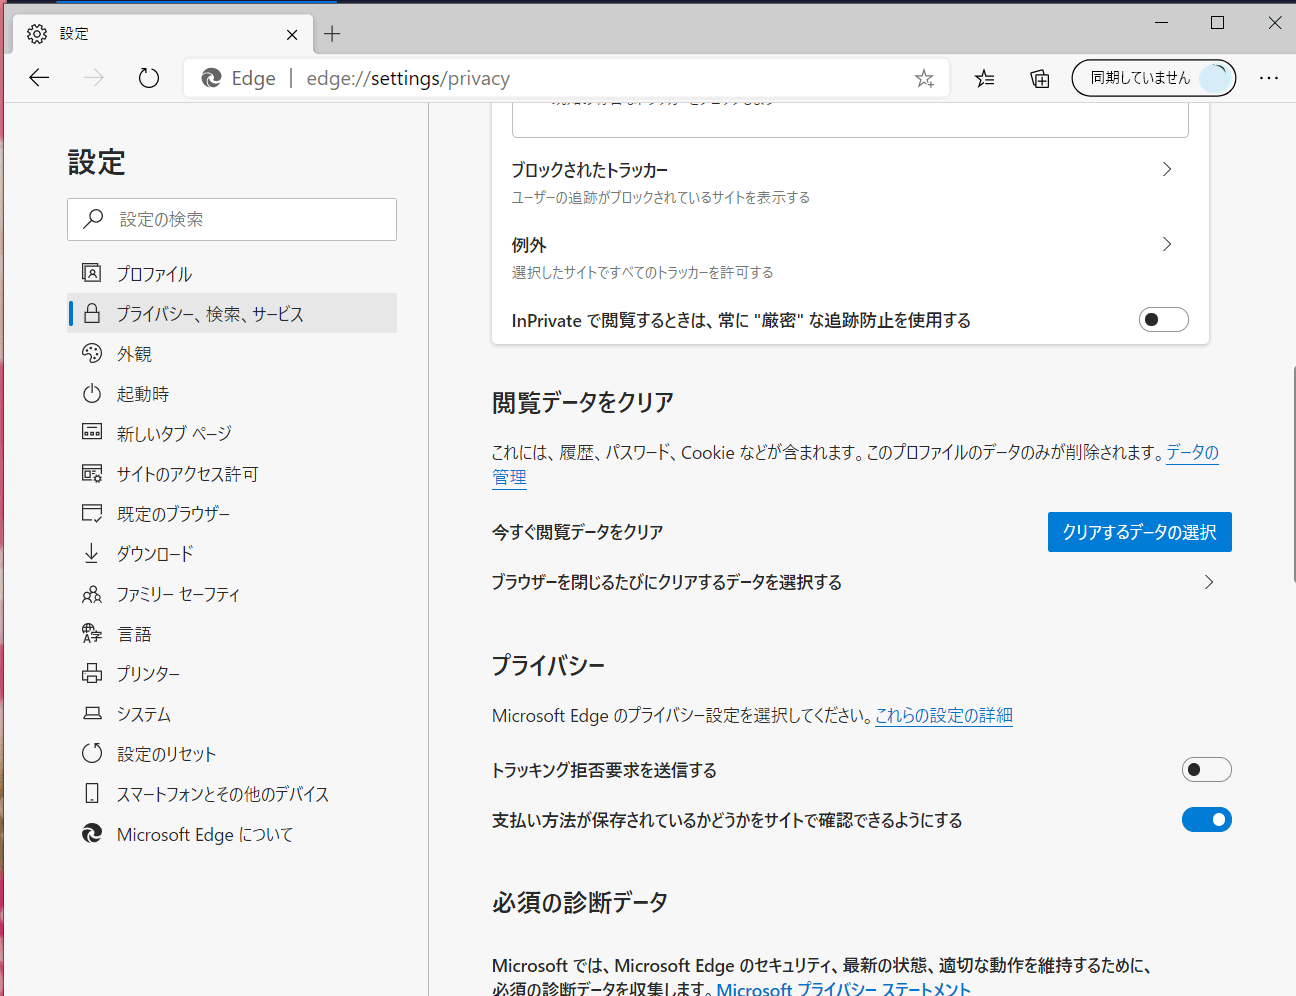Click 同期していません profile button
This screenshot has height=996, width=1296.
pos(1154,78)
